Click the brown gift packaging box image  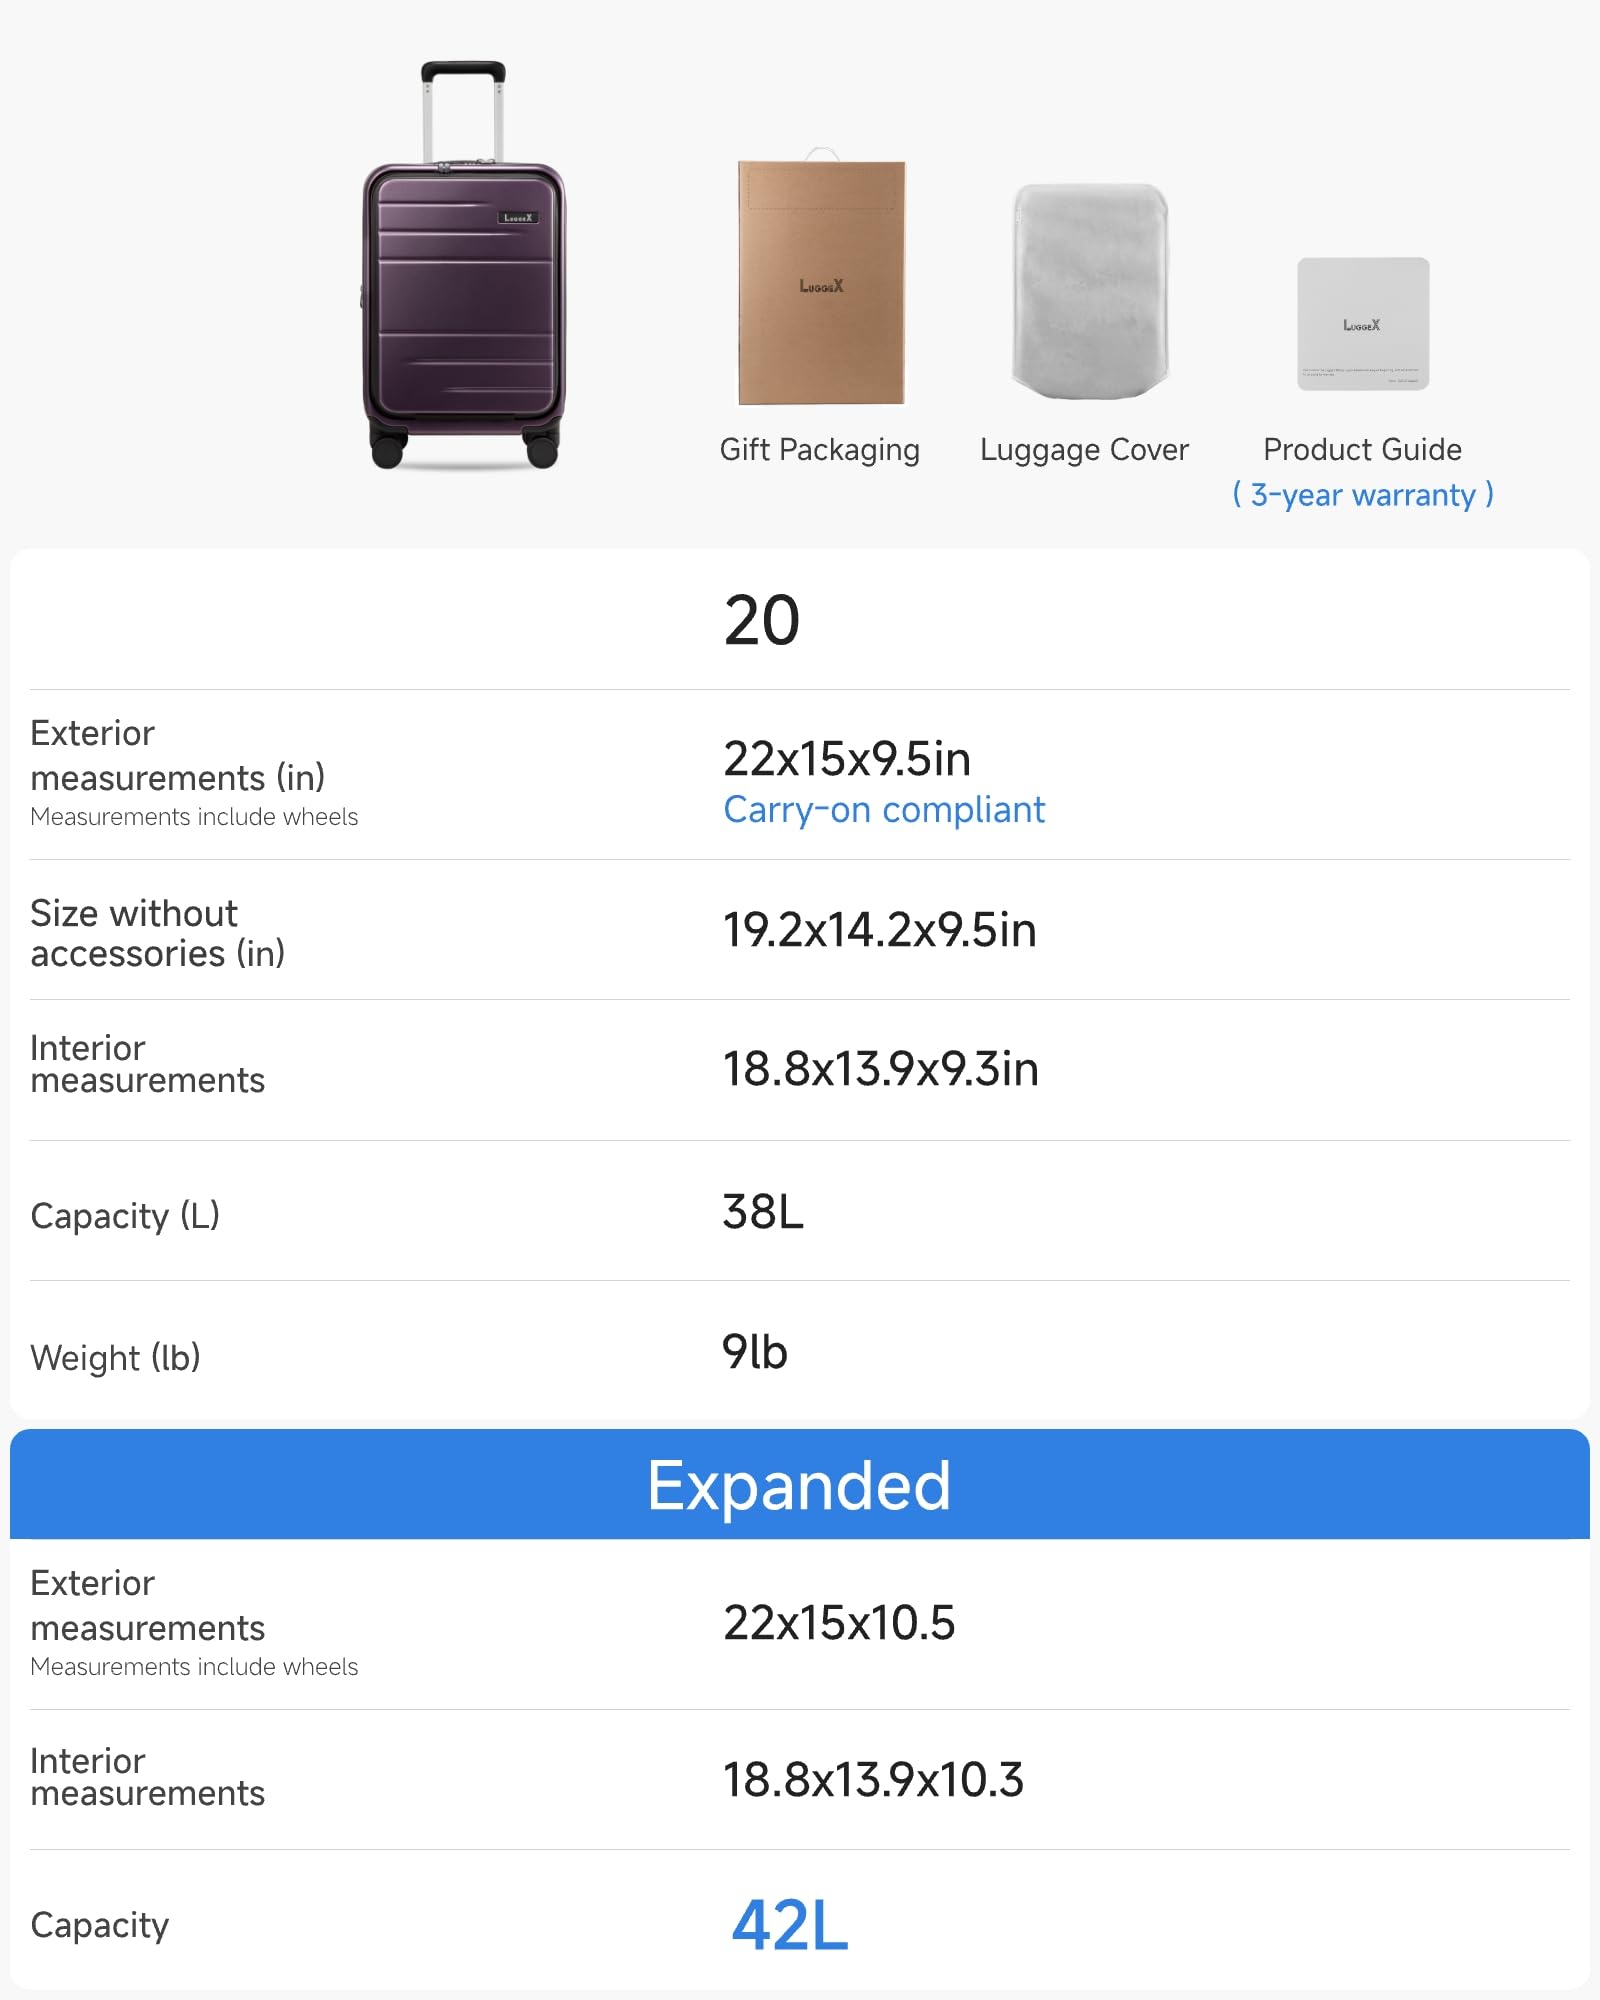click(x=821, y=282)
